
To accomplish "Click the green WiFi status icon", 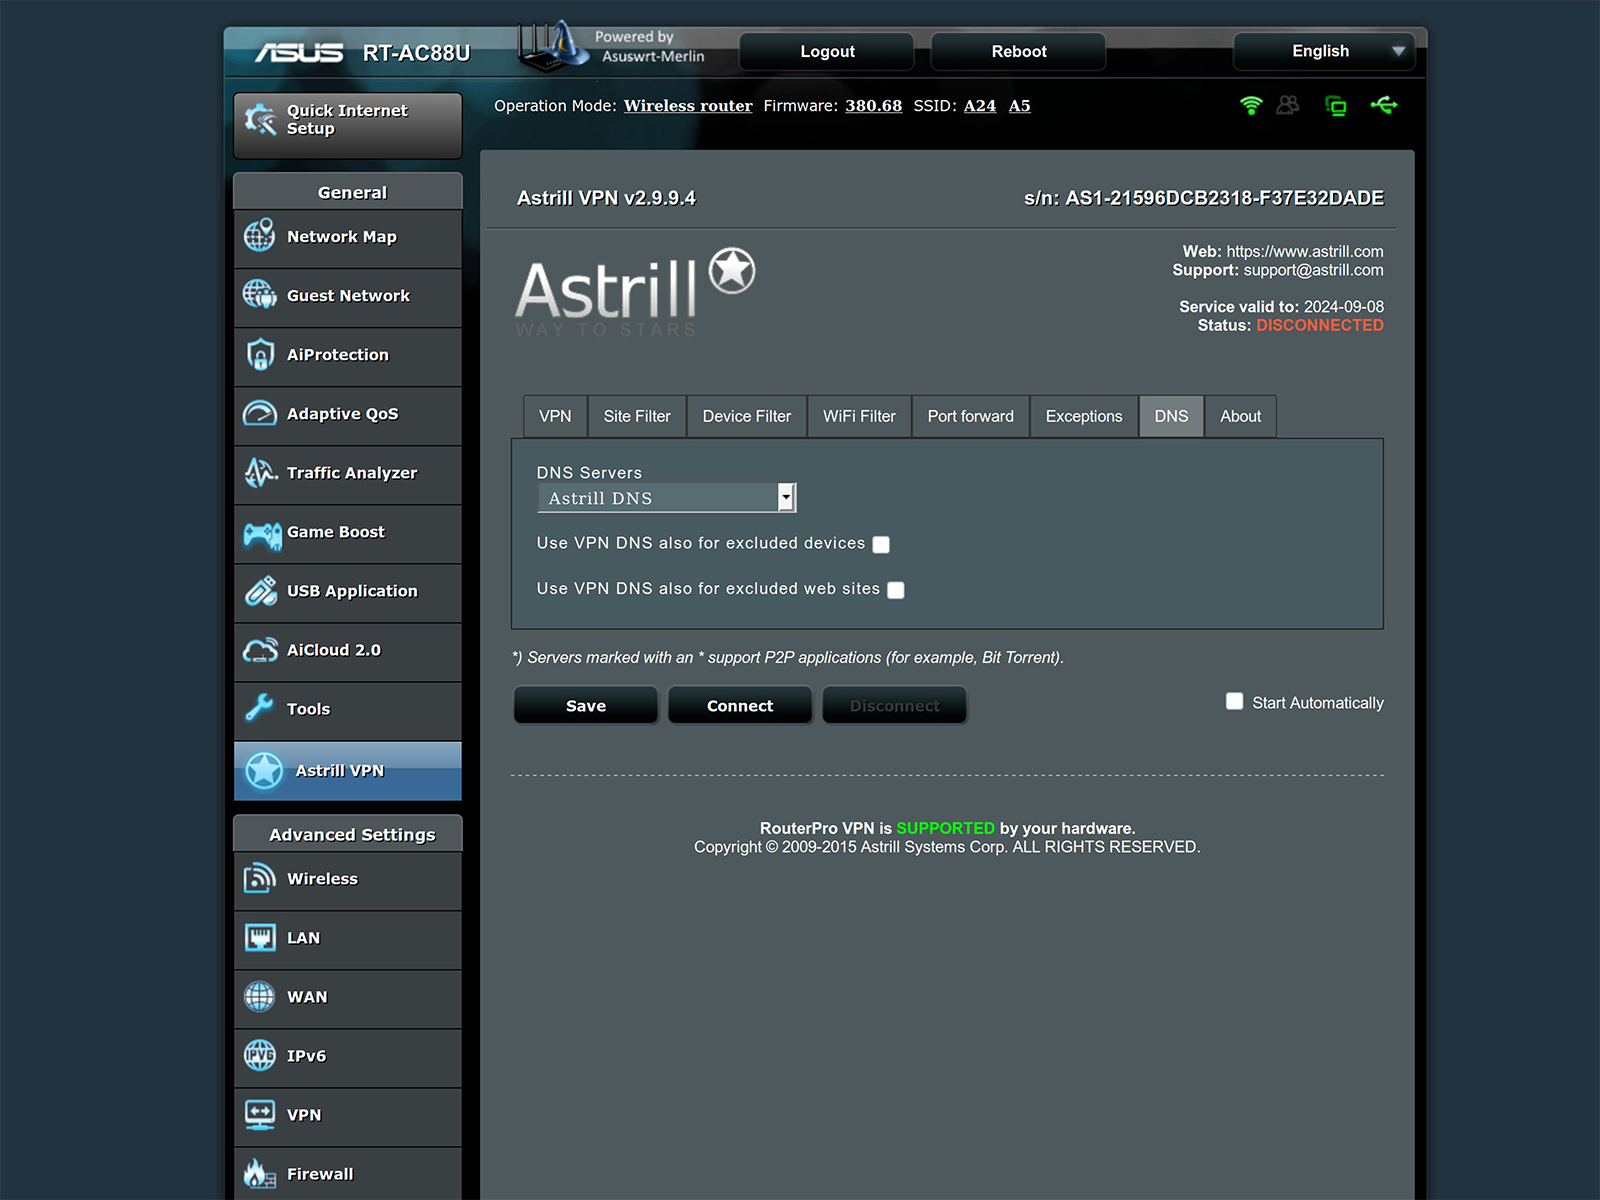I will click(1251, 105).
